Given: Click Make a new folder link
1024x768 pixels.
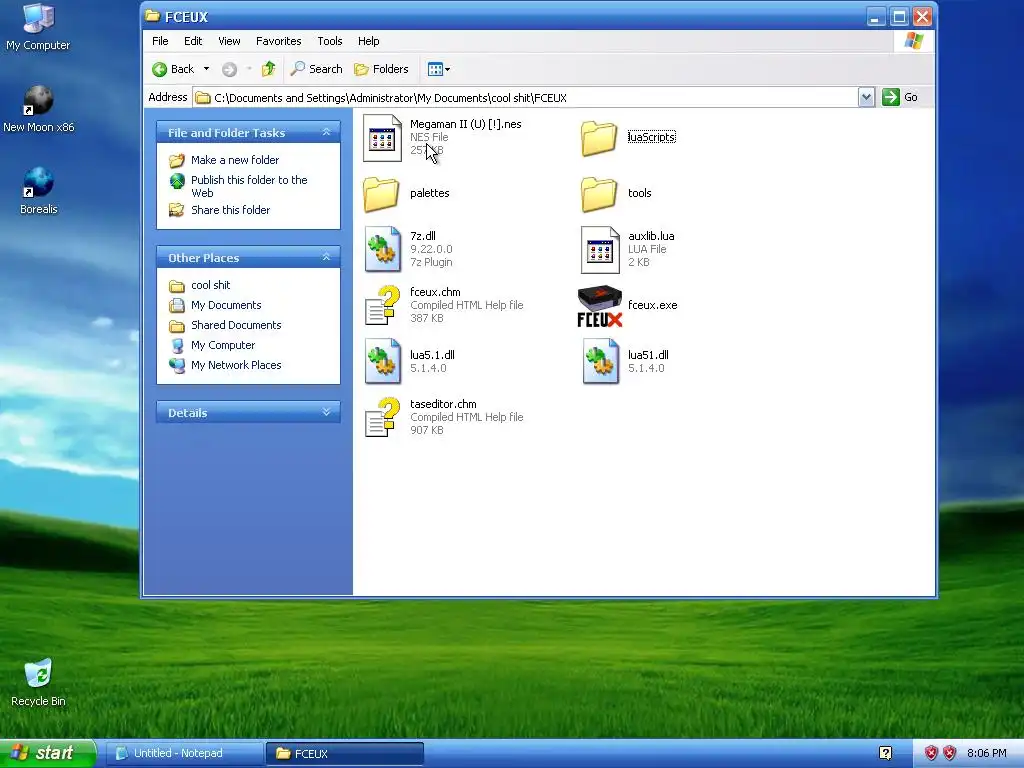Looking at the screenshot, I should [235, 160].
